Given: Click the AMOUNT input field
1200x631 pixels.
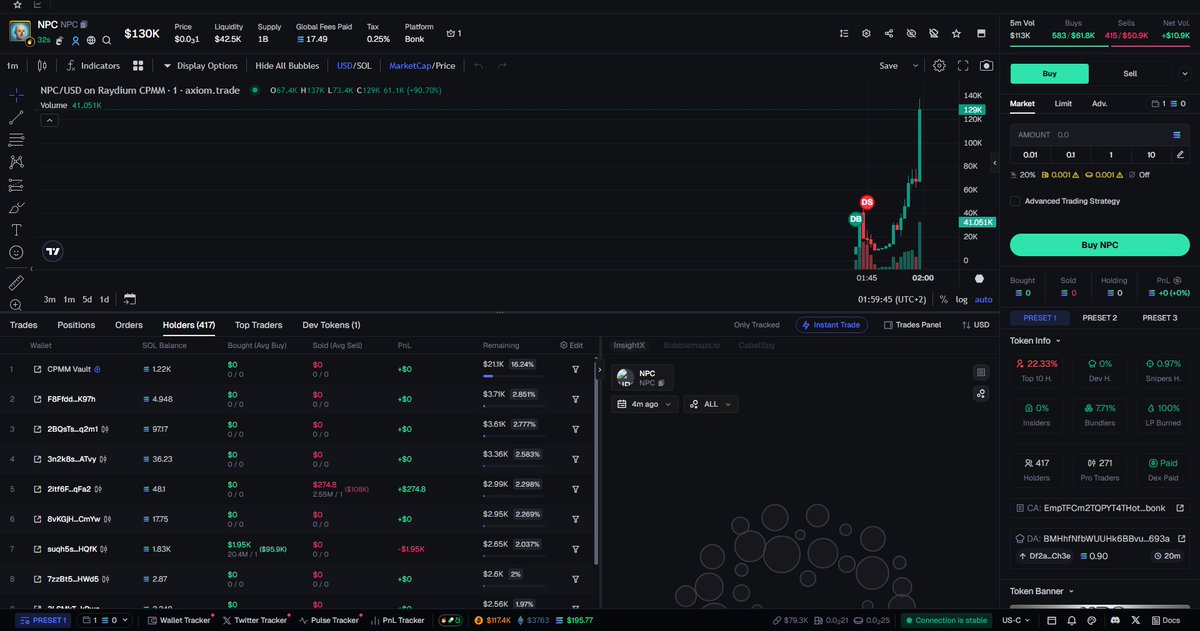Looking at the screenshot, I should pyautogui.click(x=1099, y=134).
